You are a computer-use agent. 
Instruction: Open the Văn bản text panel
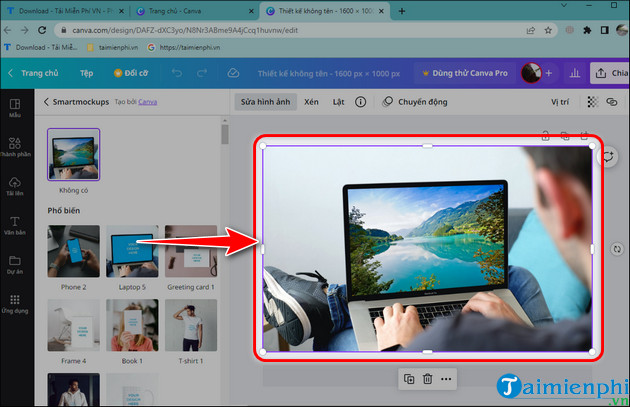pos(15,225)
